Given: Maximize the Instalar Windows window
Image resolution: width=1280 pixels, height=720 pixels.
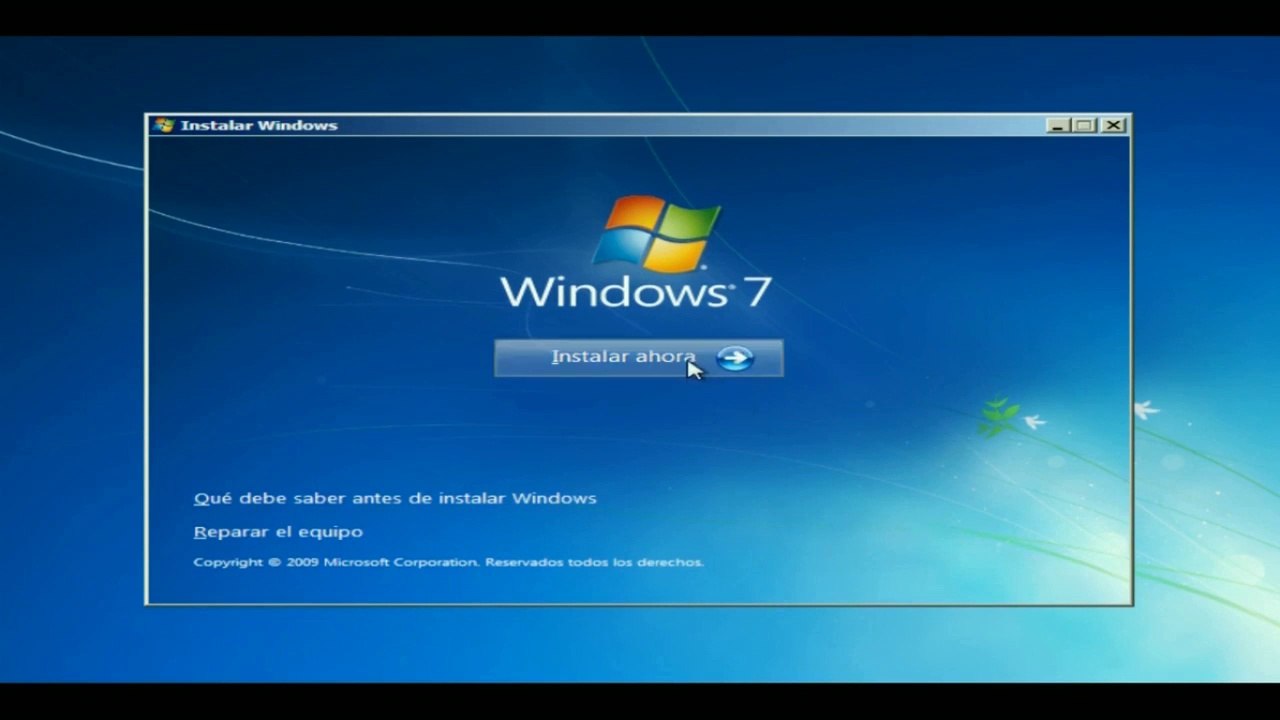Looking at the screenshot, I should coord(1085,125).
